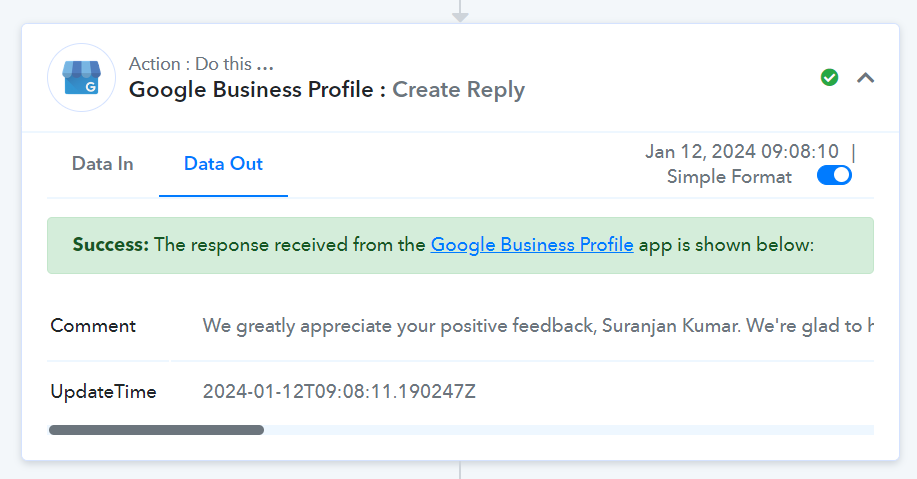Click the Comment value text

pos(537,326)
